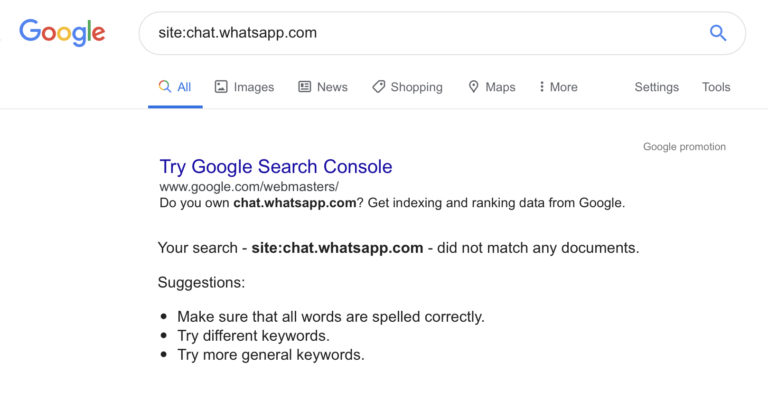Viewport: 768px width, 393px height.
Task: Click the Shopping tab tag icon
Action: [379, 87]
